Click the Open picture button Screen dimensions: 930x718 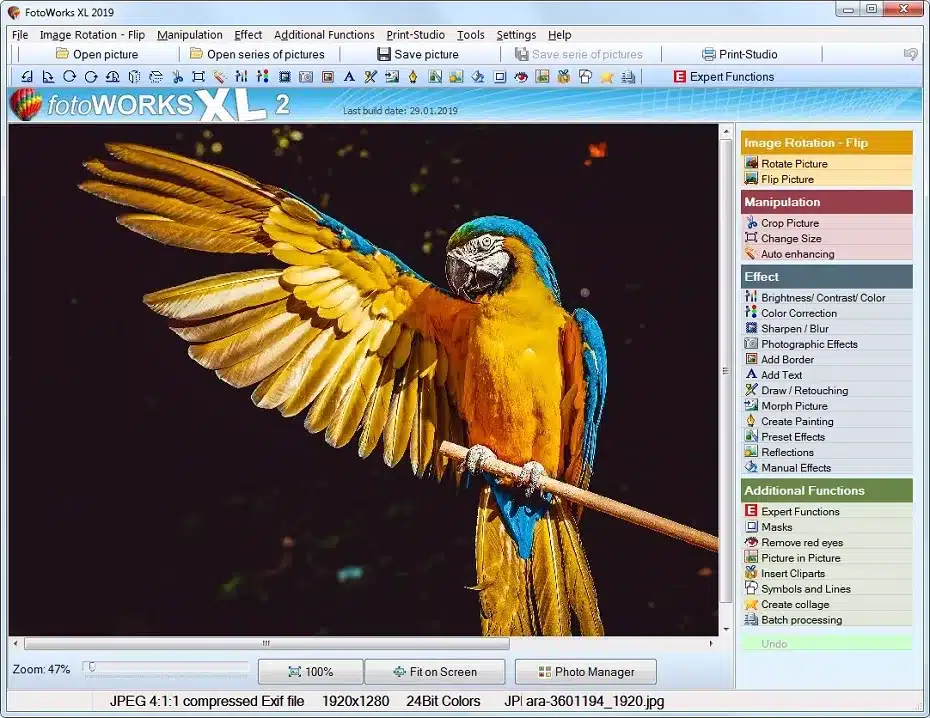97,55
